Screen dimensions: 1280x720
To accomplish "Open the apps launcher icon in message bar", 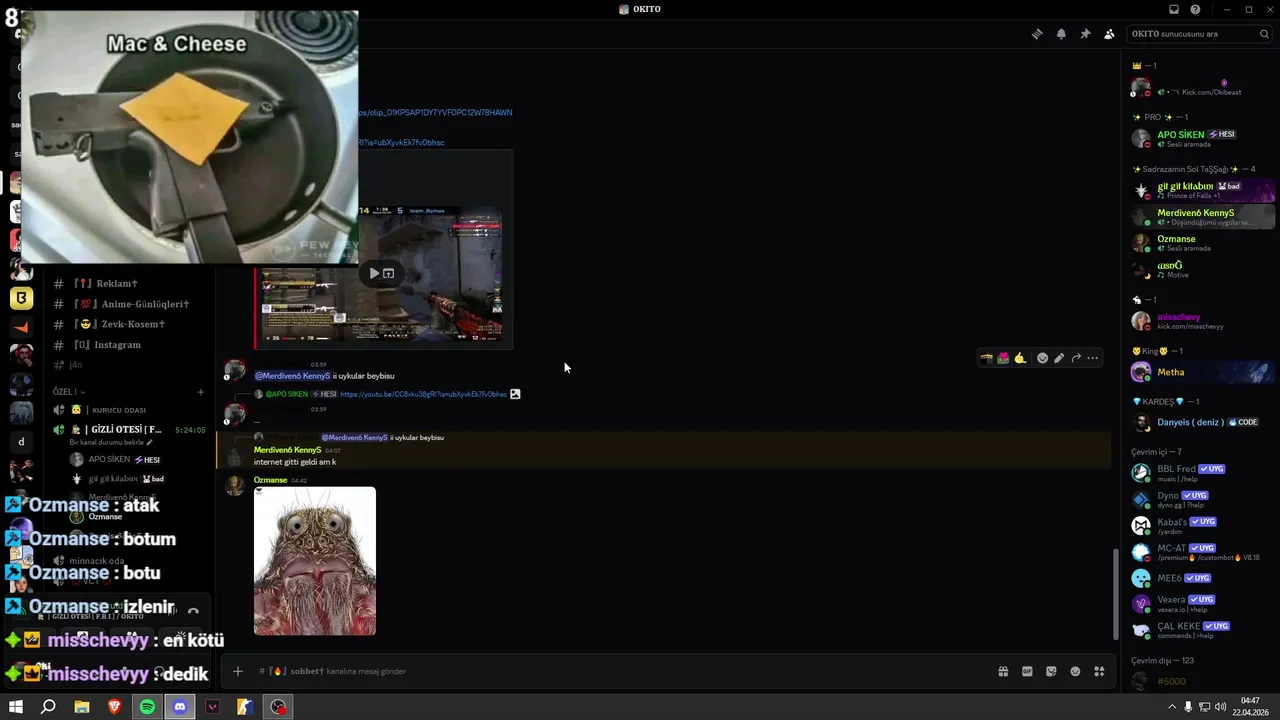I will (x=1099, y=671).
